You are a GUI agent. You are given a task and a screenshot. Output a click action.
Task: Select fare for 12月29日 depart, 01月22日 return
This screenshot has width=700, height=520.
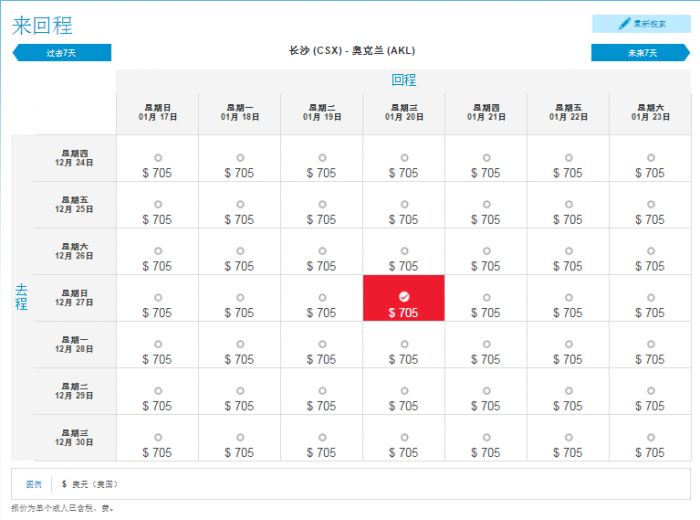(x=568, y=391)
